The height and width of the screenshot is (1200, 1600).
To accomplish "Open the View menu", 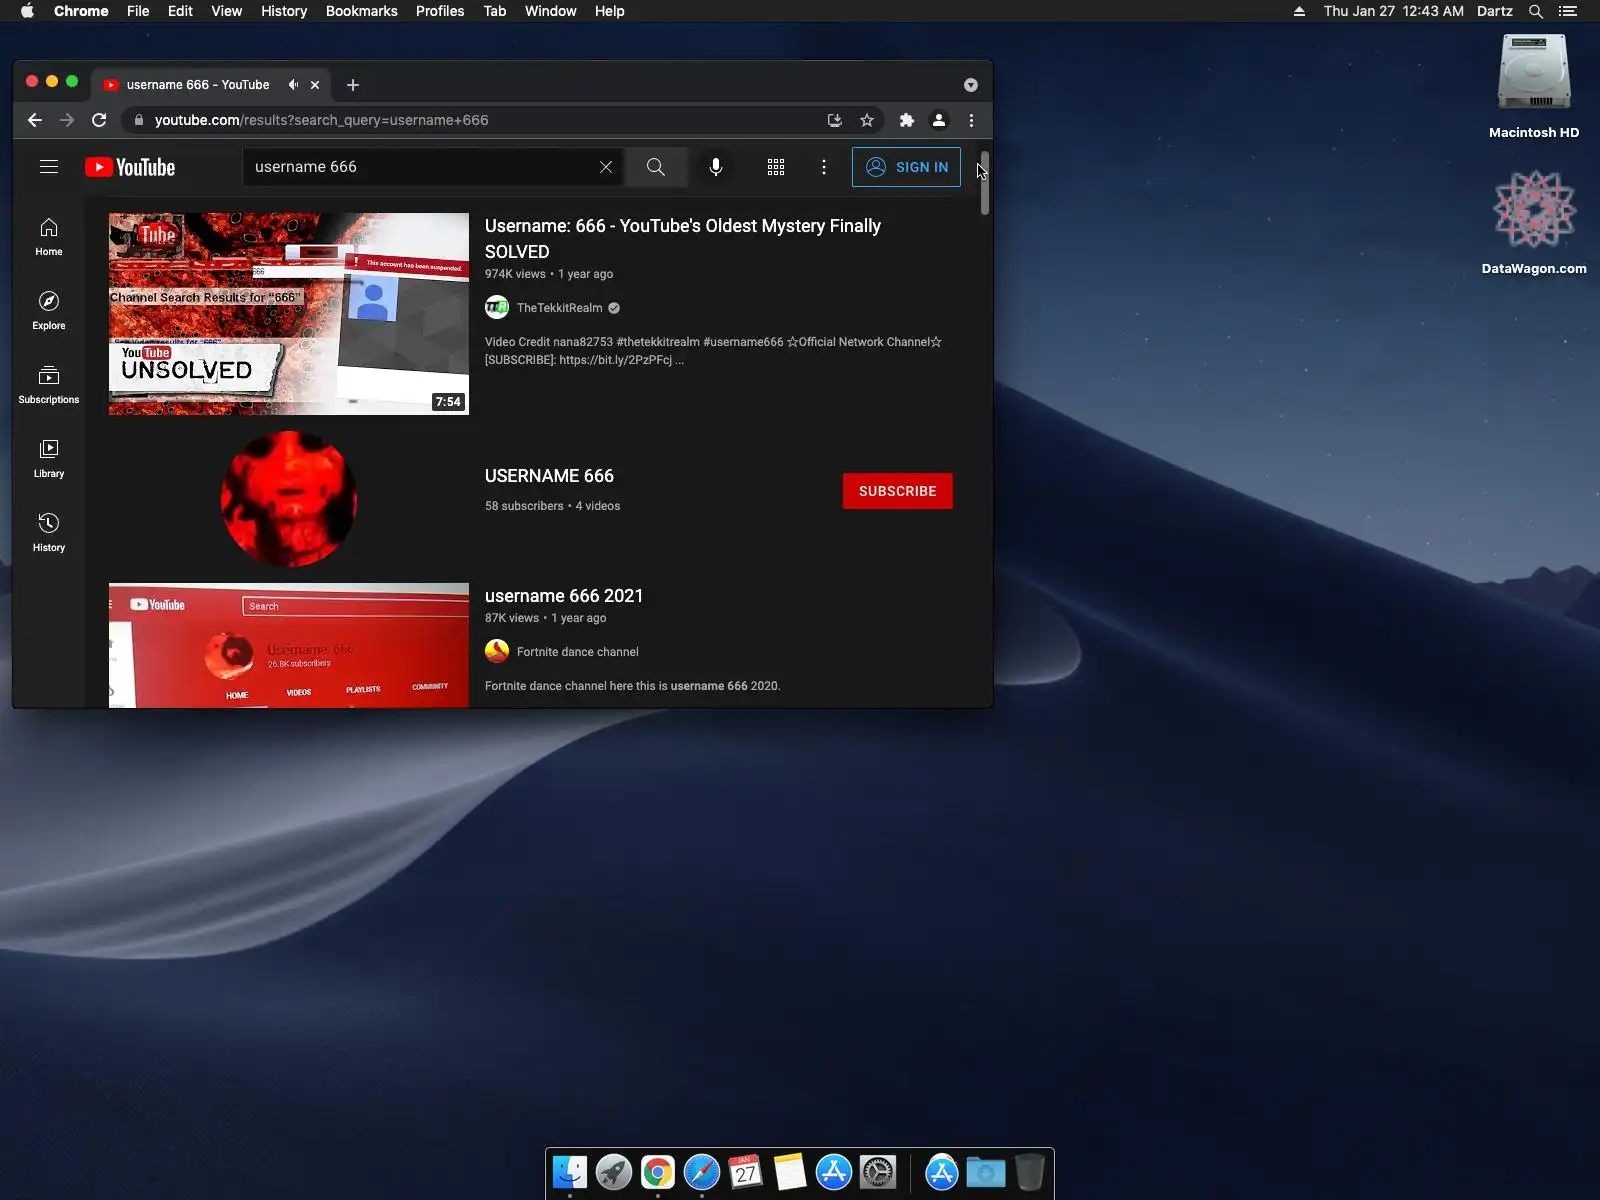I will pos(227,11).
